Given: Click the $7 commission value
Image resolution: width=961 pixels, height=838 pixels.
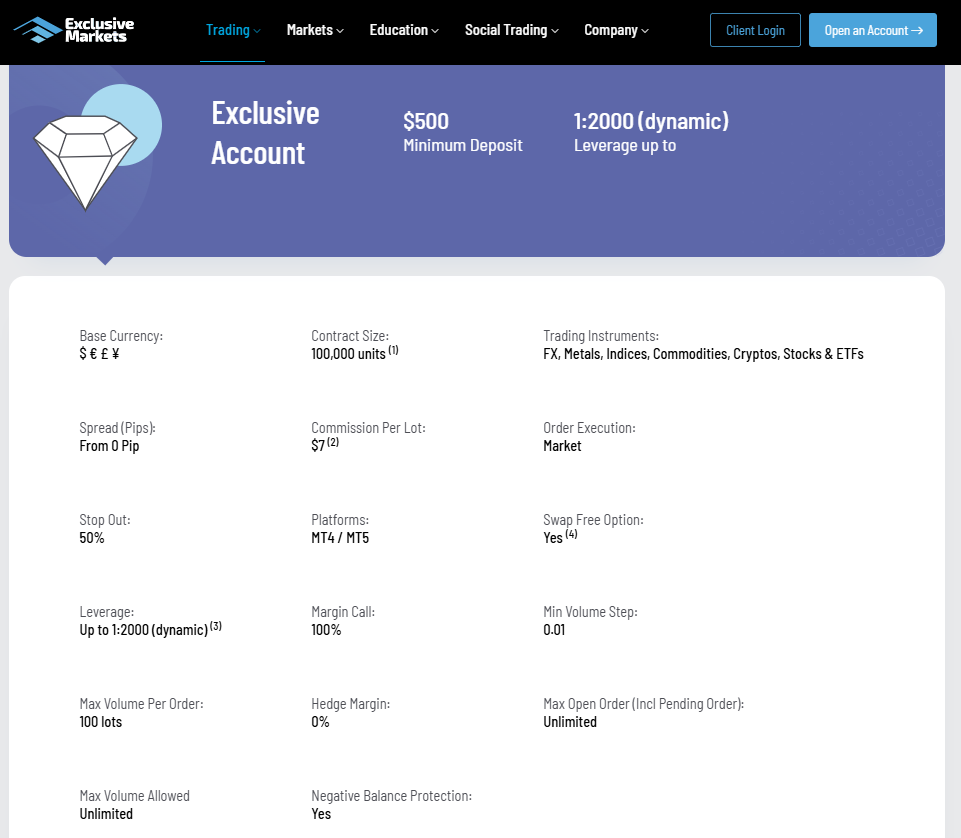Looking at the screenshot, I should (317, 446).
